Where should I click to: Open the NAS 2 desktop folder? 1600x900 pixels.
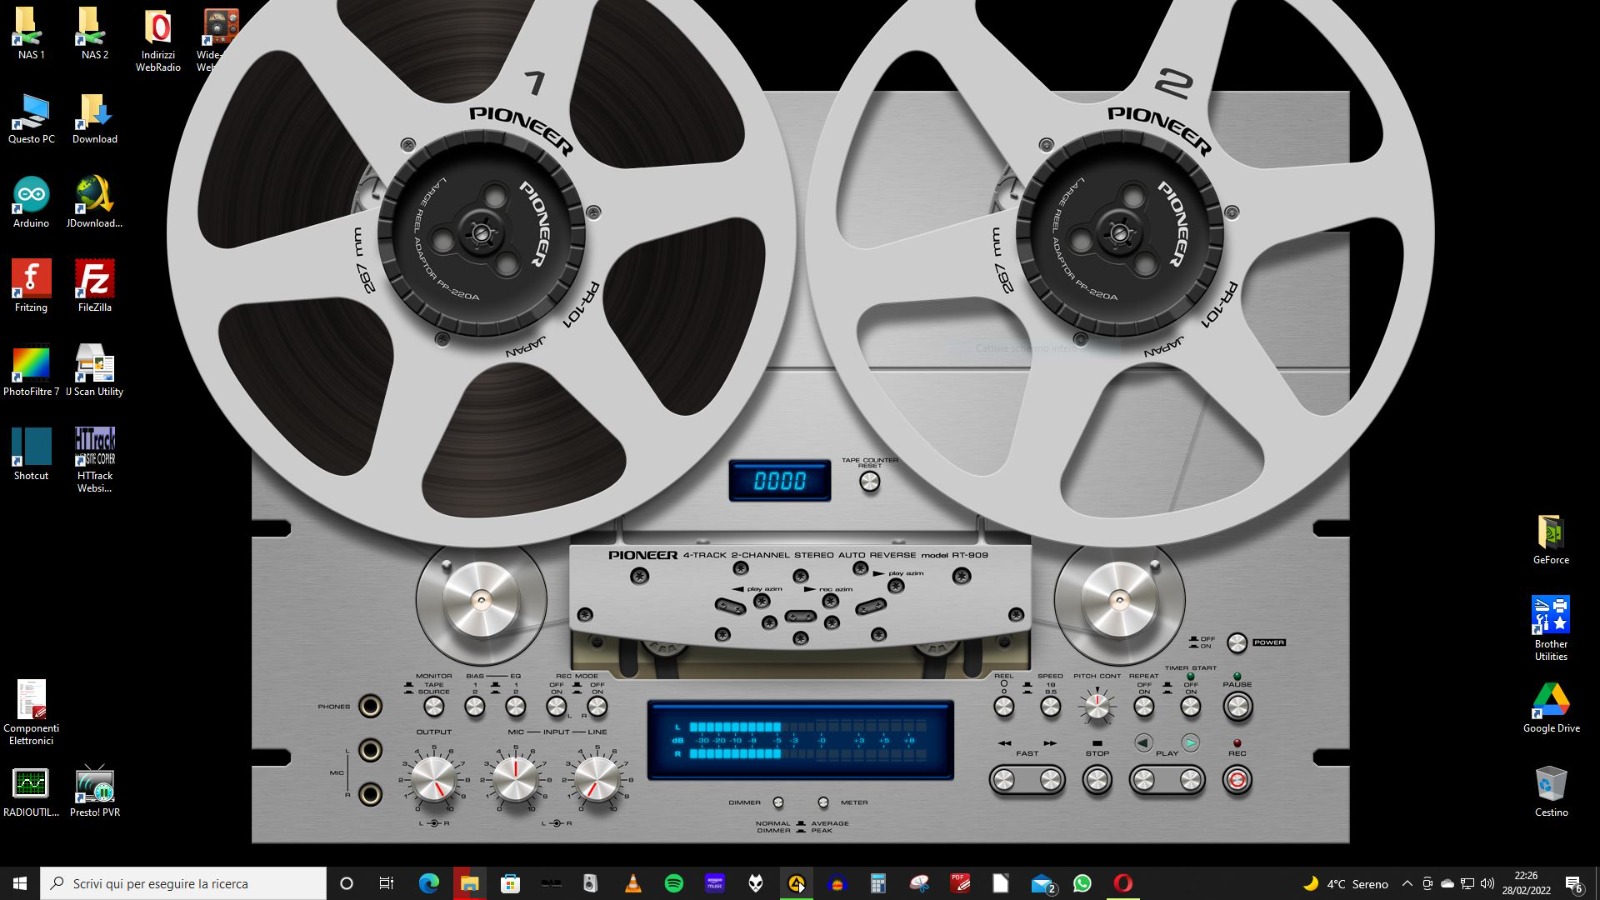pos(95,34)
